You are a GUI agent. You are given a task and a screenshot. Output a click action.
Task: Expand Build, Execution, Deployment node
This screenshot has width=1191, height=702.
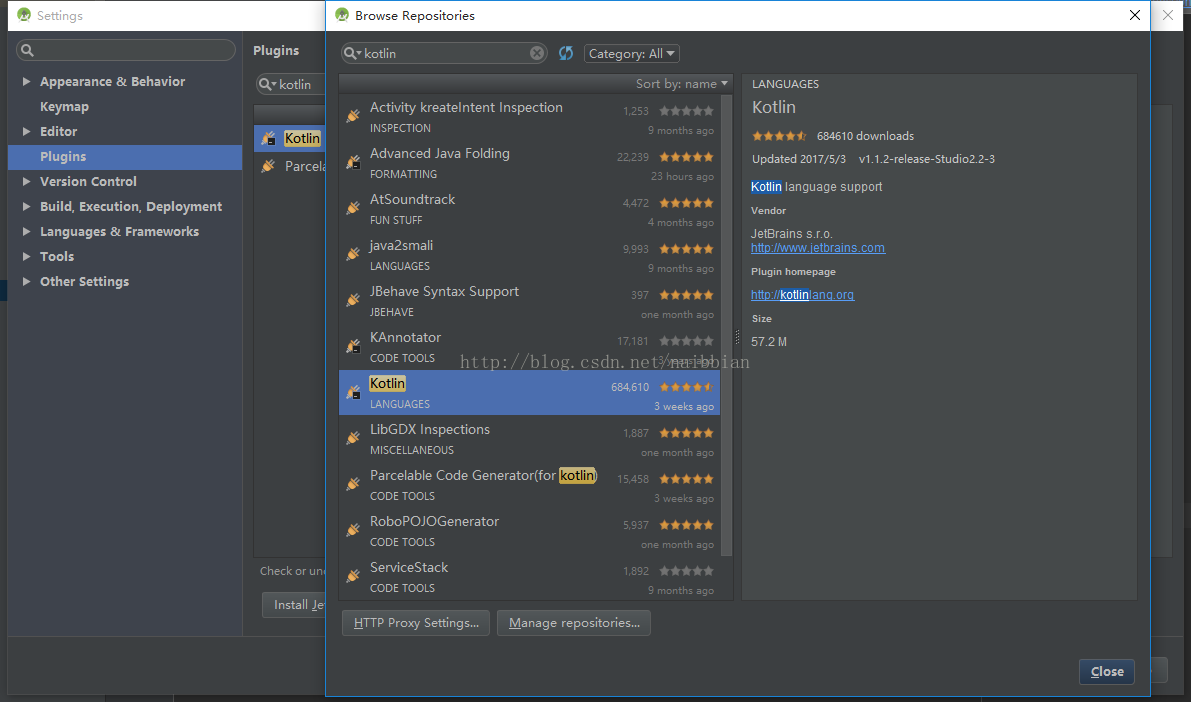(x=27, y=207)
